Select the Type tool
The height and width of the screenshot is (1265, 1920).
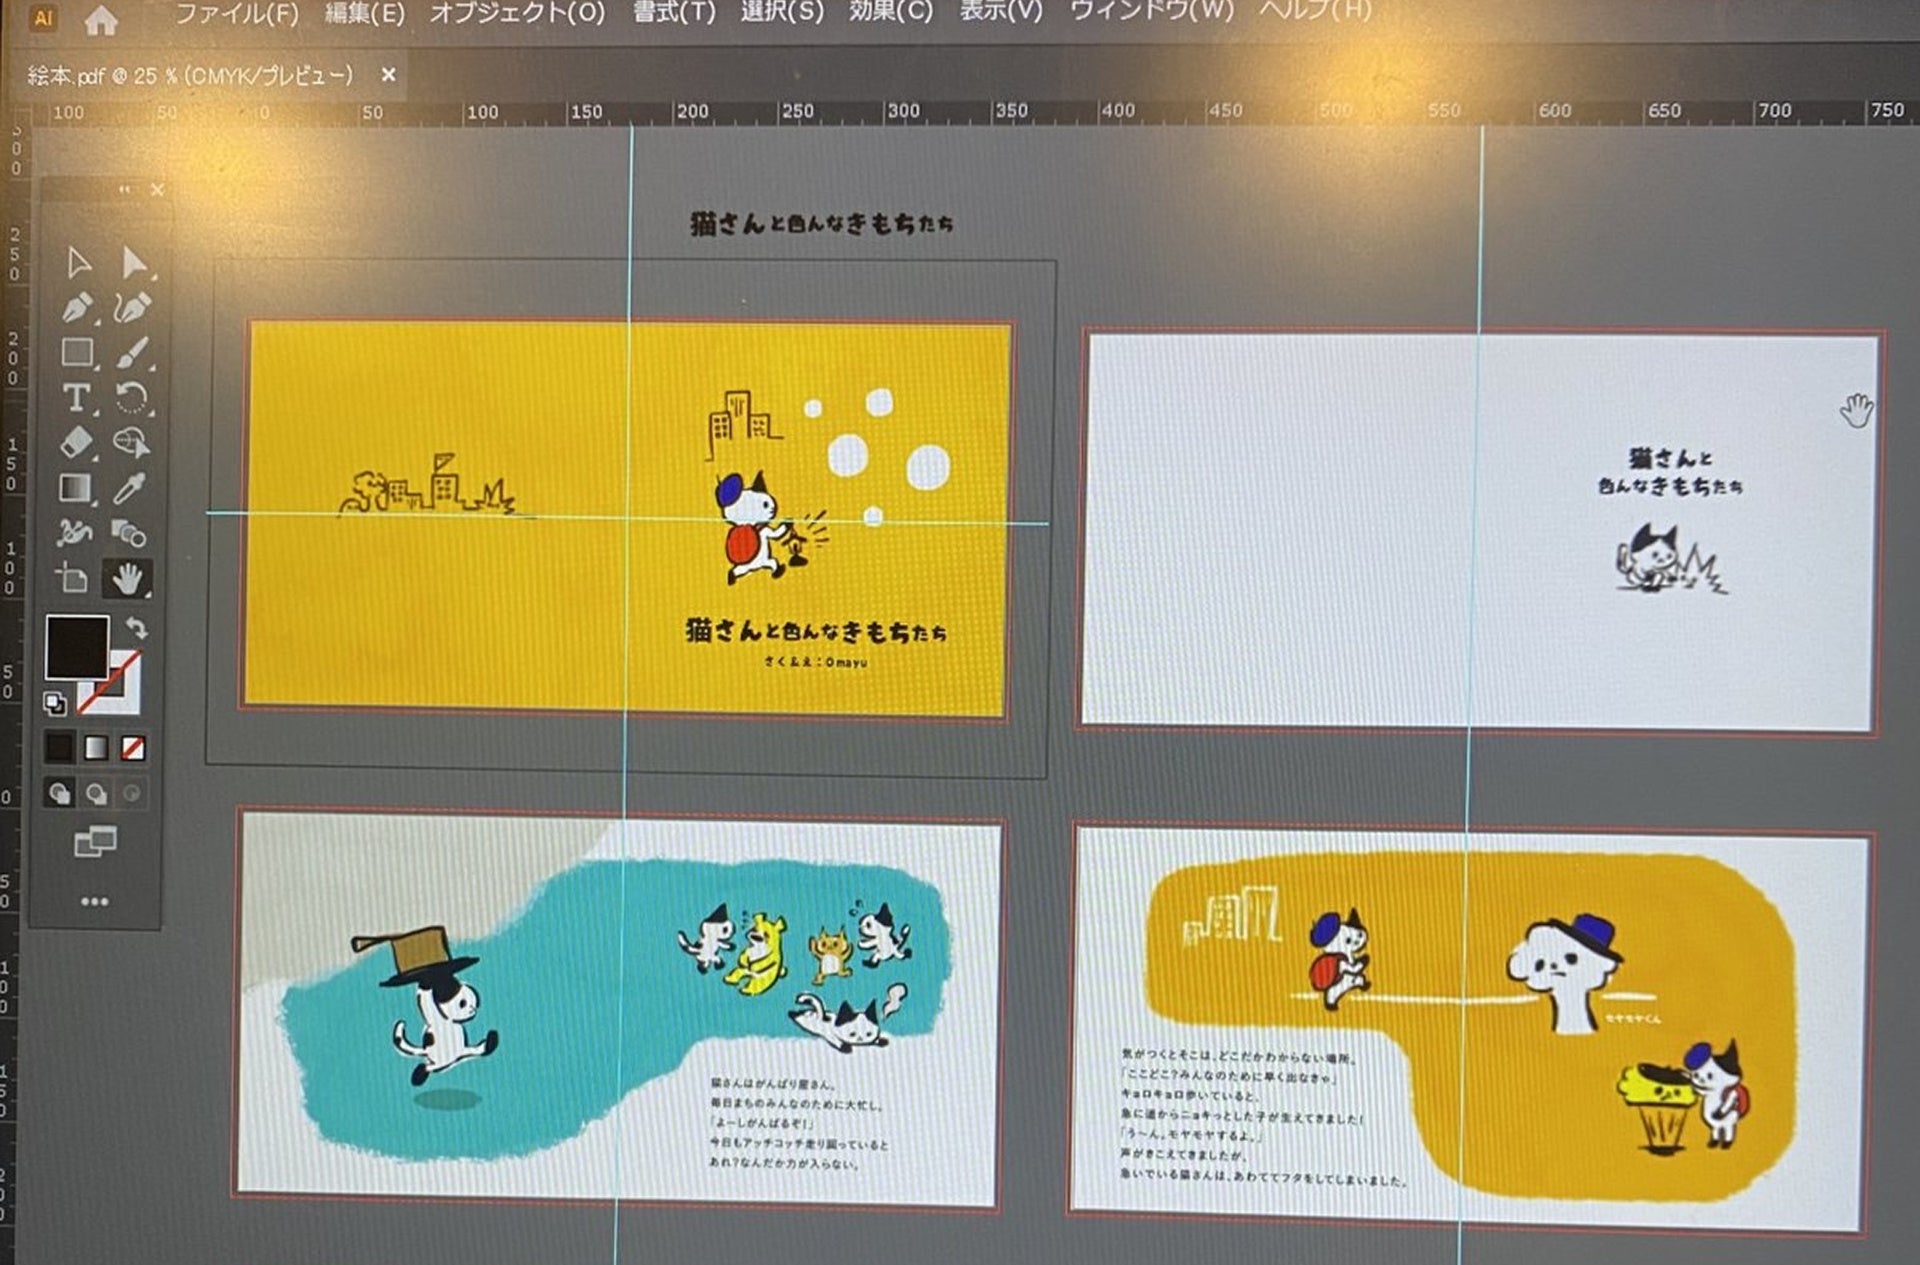coord(77,398)
